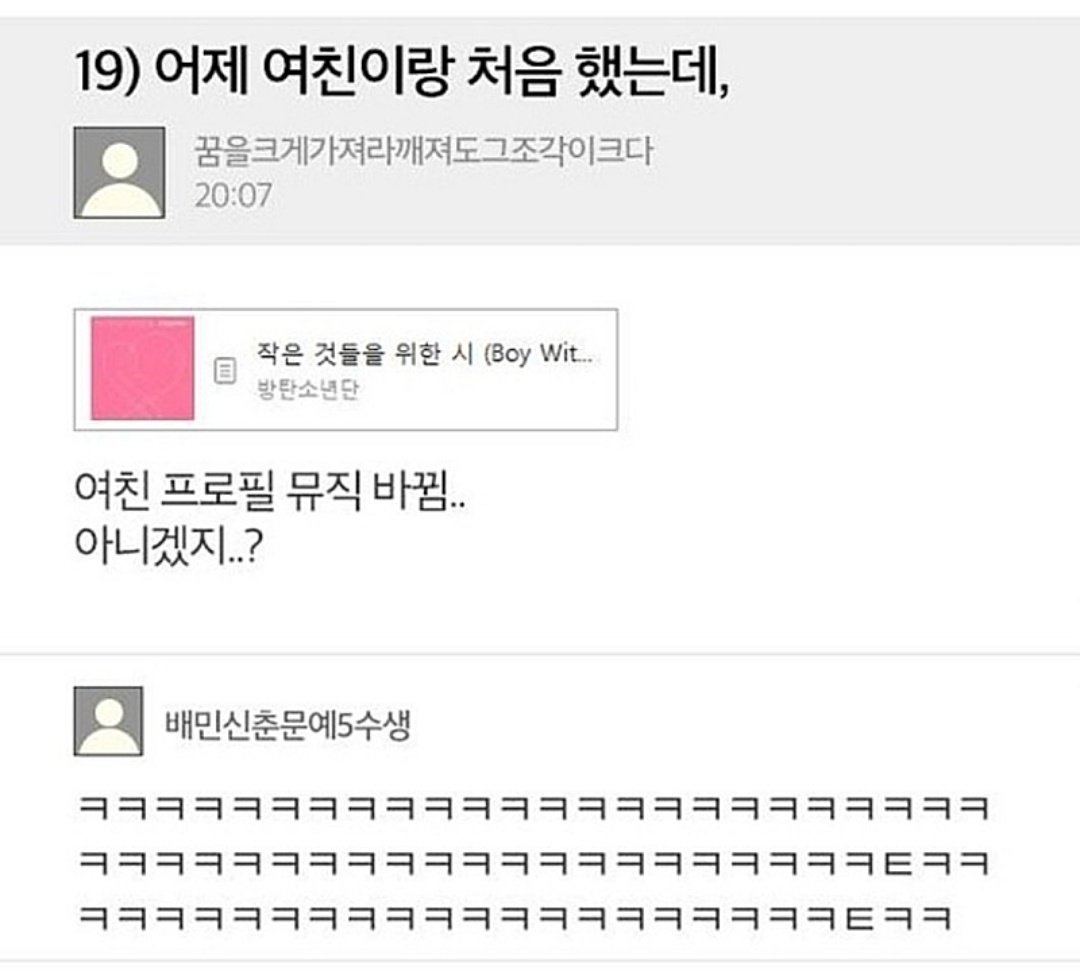Click the 20:07 post timestamp
Screen dimensions: 1080x972
(233, 195)
